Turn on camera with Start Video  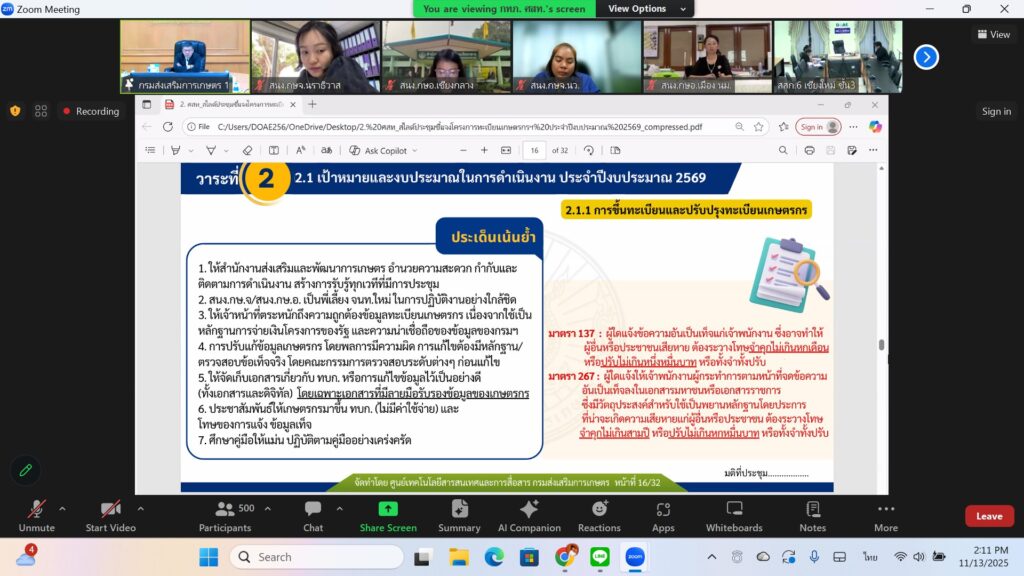110,514
